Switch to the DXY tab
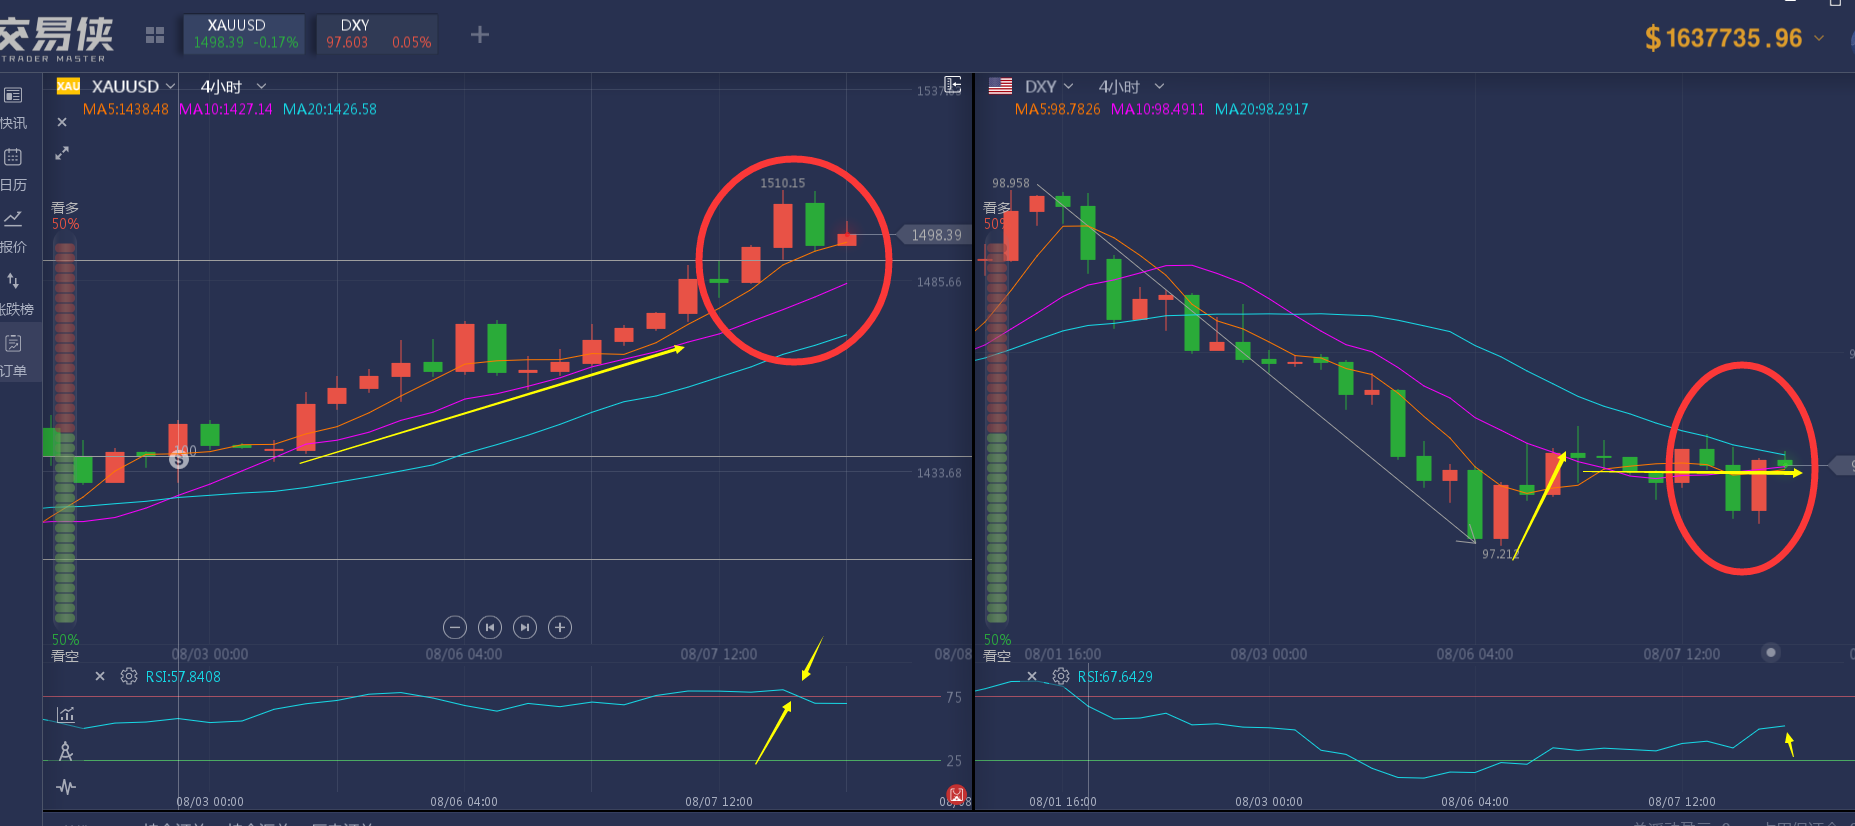This screenshot has height=826, width=1855. pyautogui.click(x=377, y=34)
